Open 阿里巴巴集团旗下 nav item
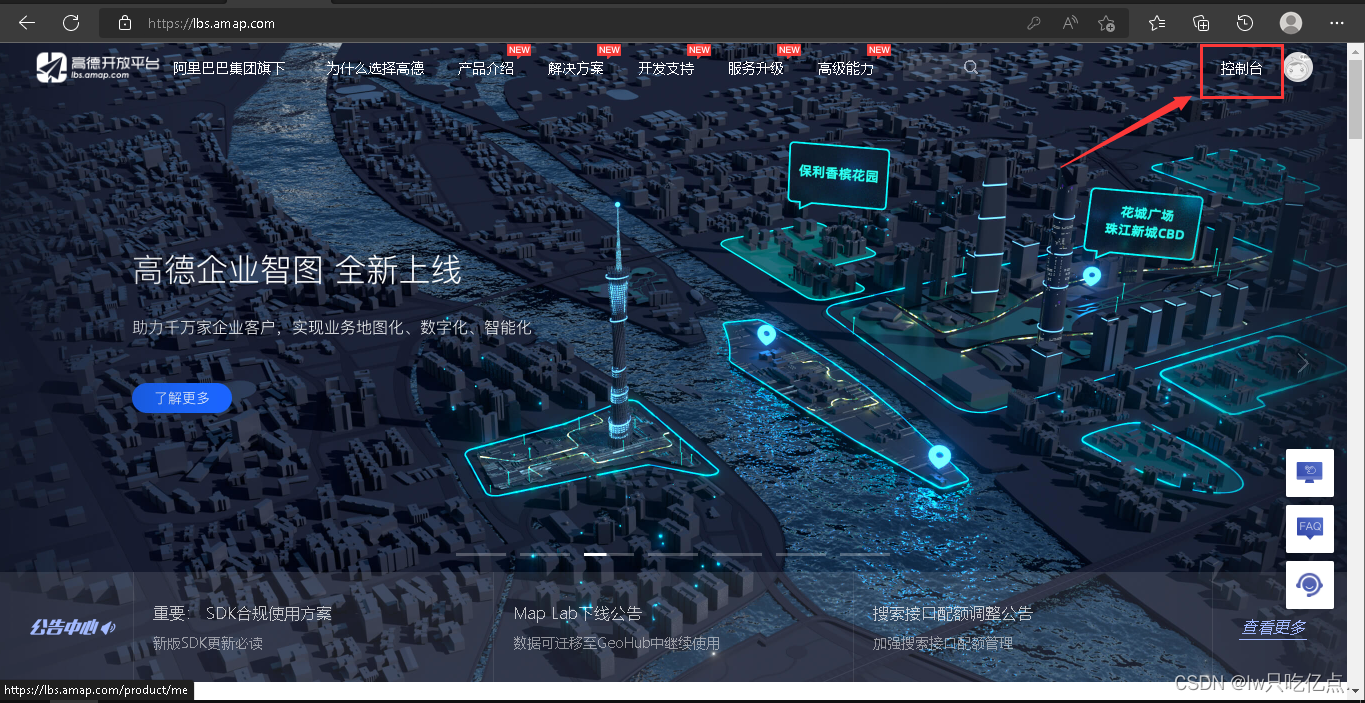This screenshot has width=1365, height=703. [229, 69]
